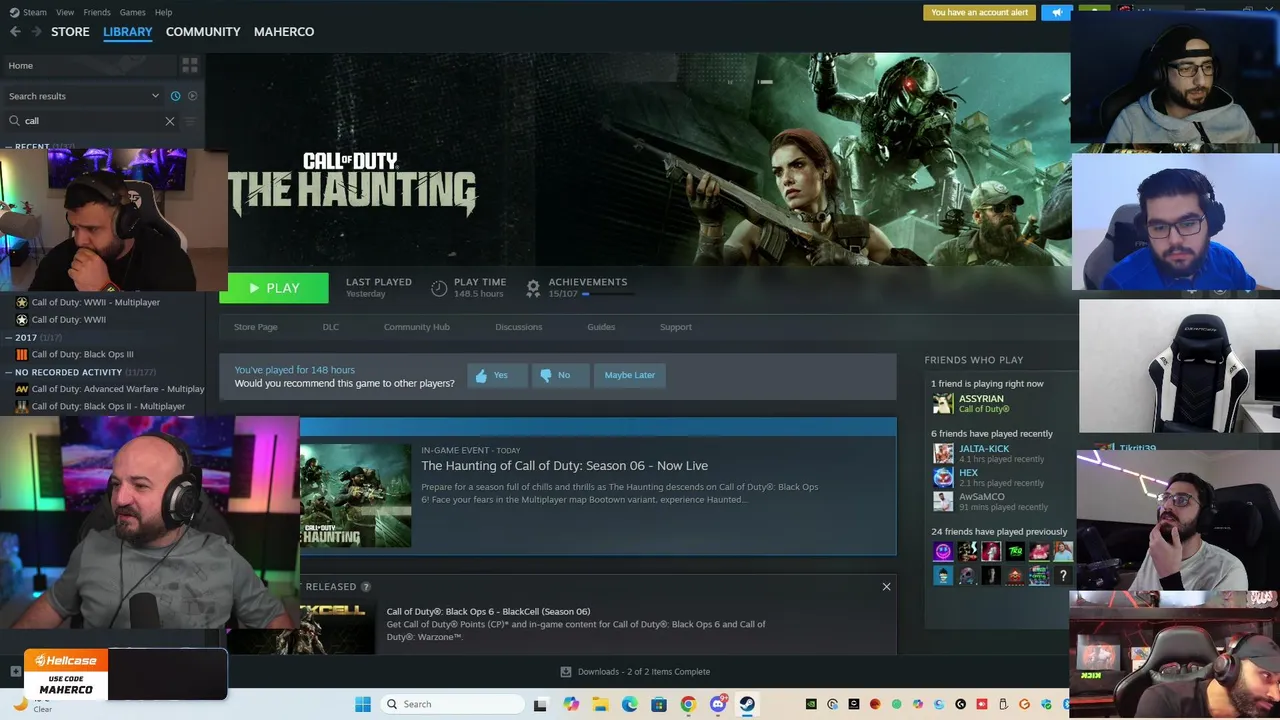Click the help icon next to RELEASED
Viewport: 1280px width, 720px height.
[366, 587]
